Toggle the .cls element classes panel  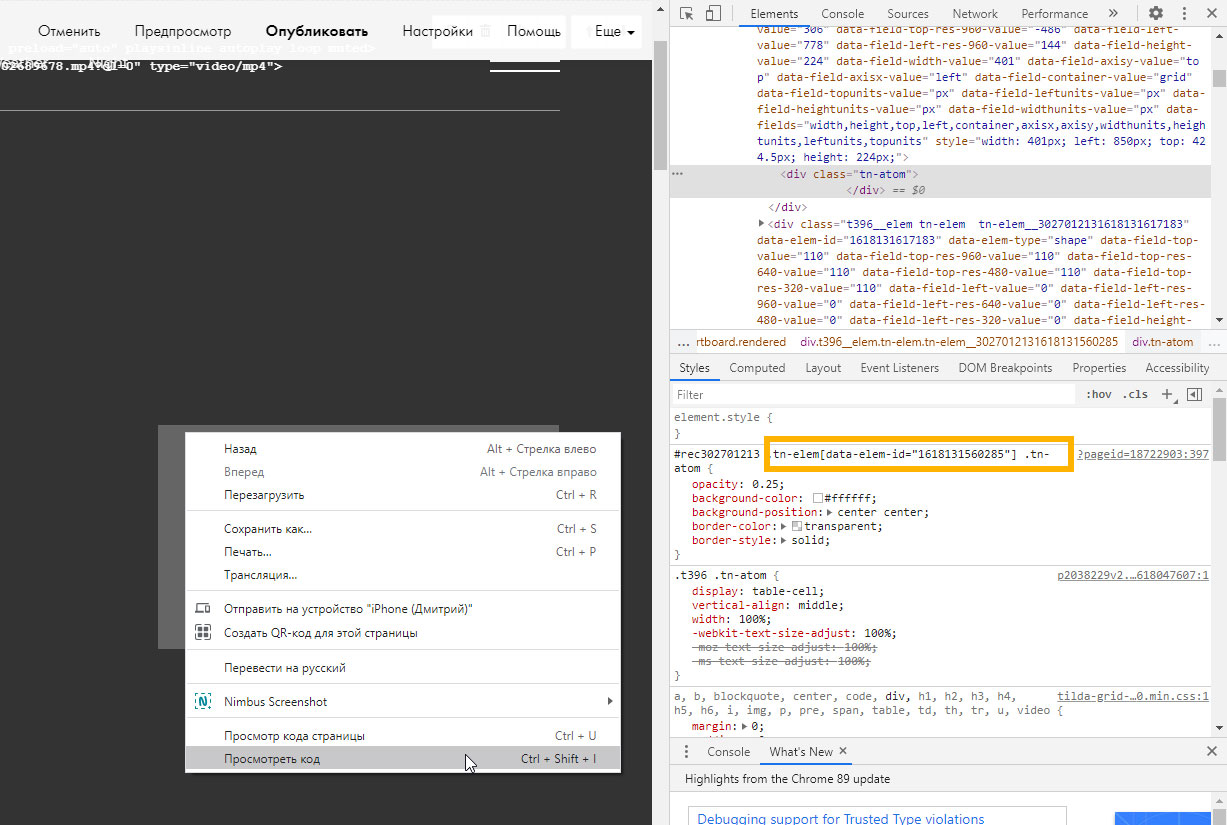click(x=1135, y=395)
